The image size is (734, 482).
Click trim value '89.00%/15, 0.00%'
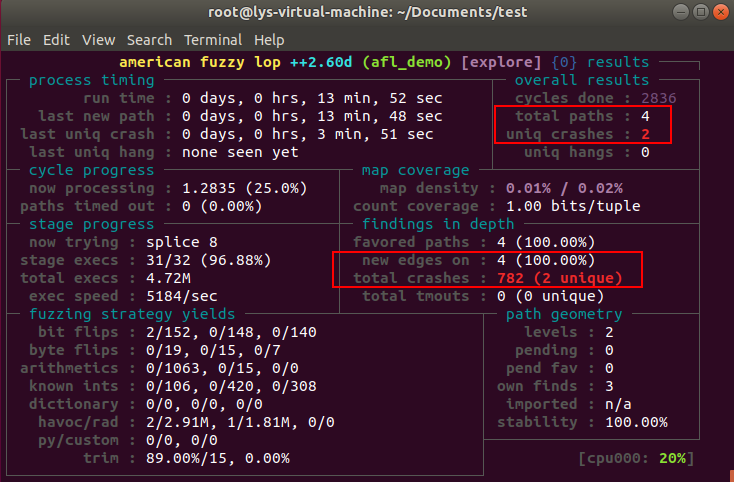coord(218,458)
